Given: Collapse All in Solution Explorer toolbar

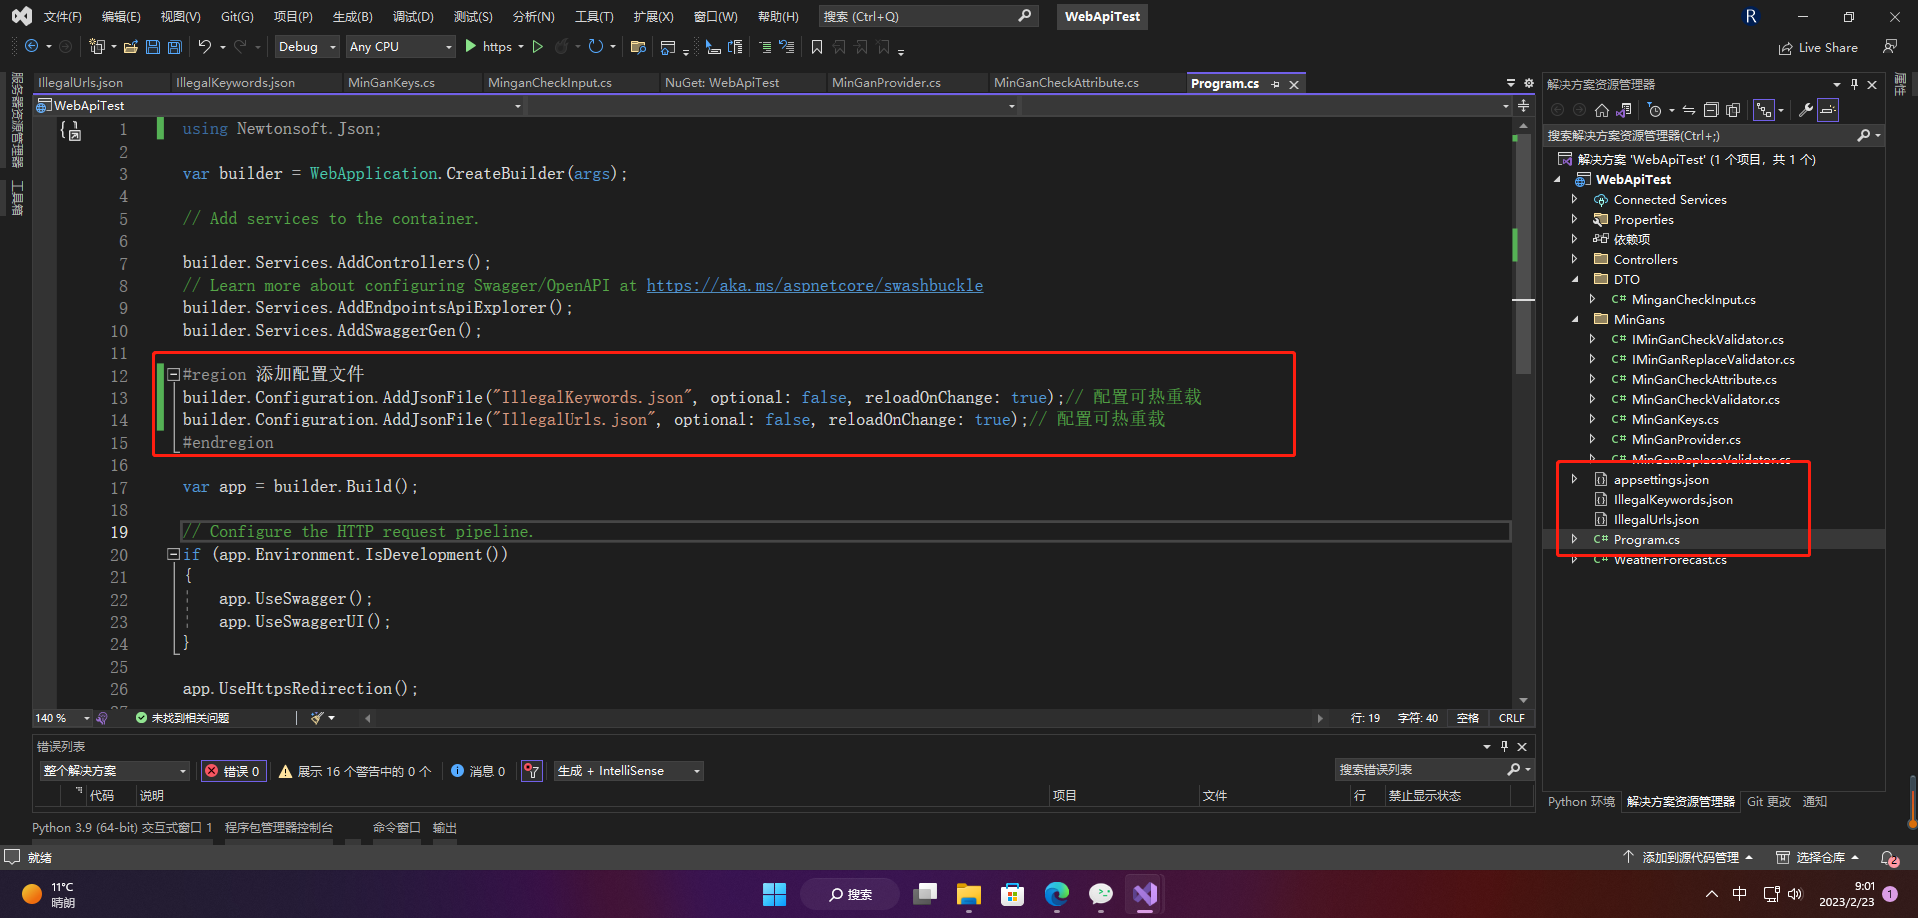Looking at the screenshot, I should click(x=1711, y=110).
